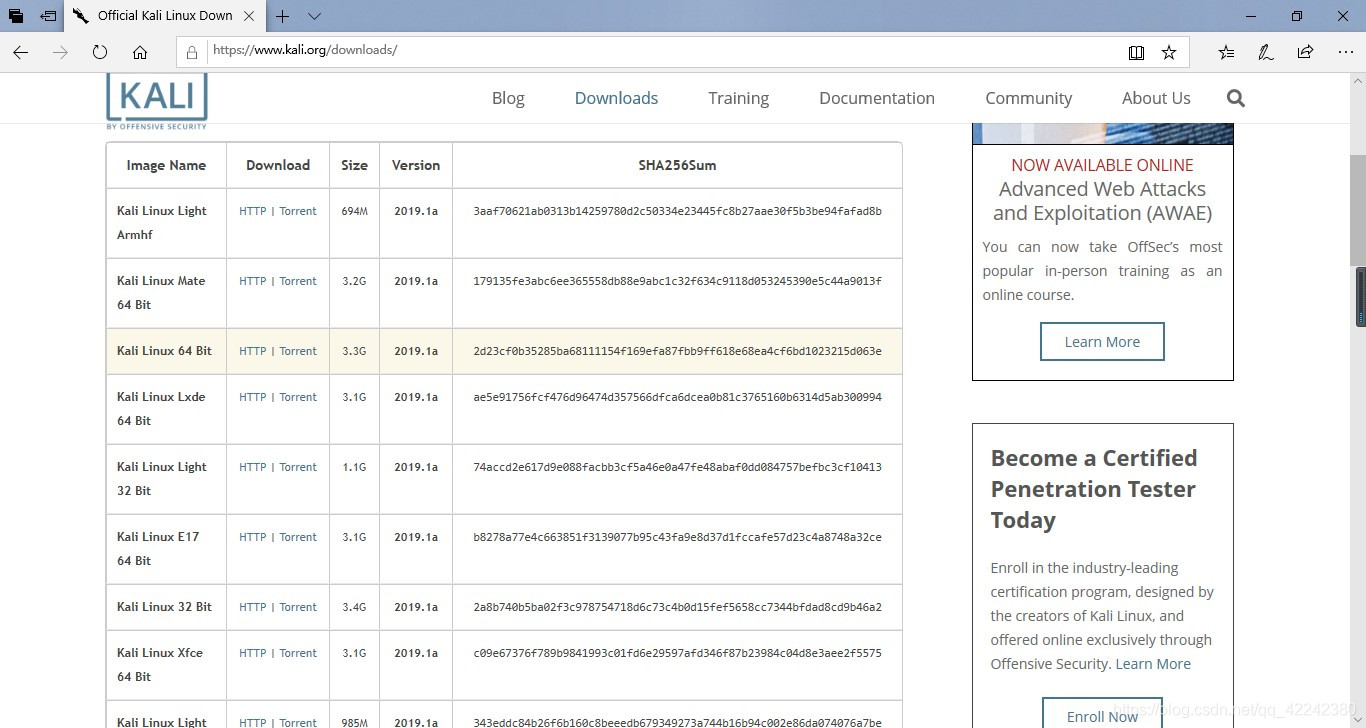
Task: Close the Kali Linux Downloads tab
Action: 250,16
